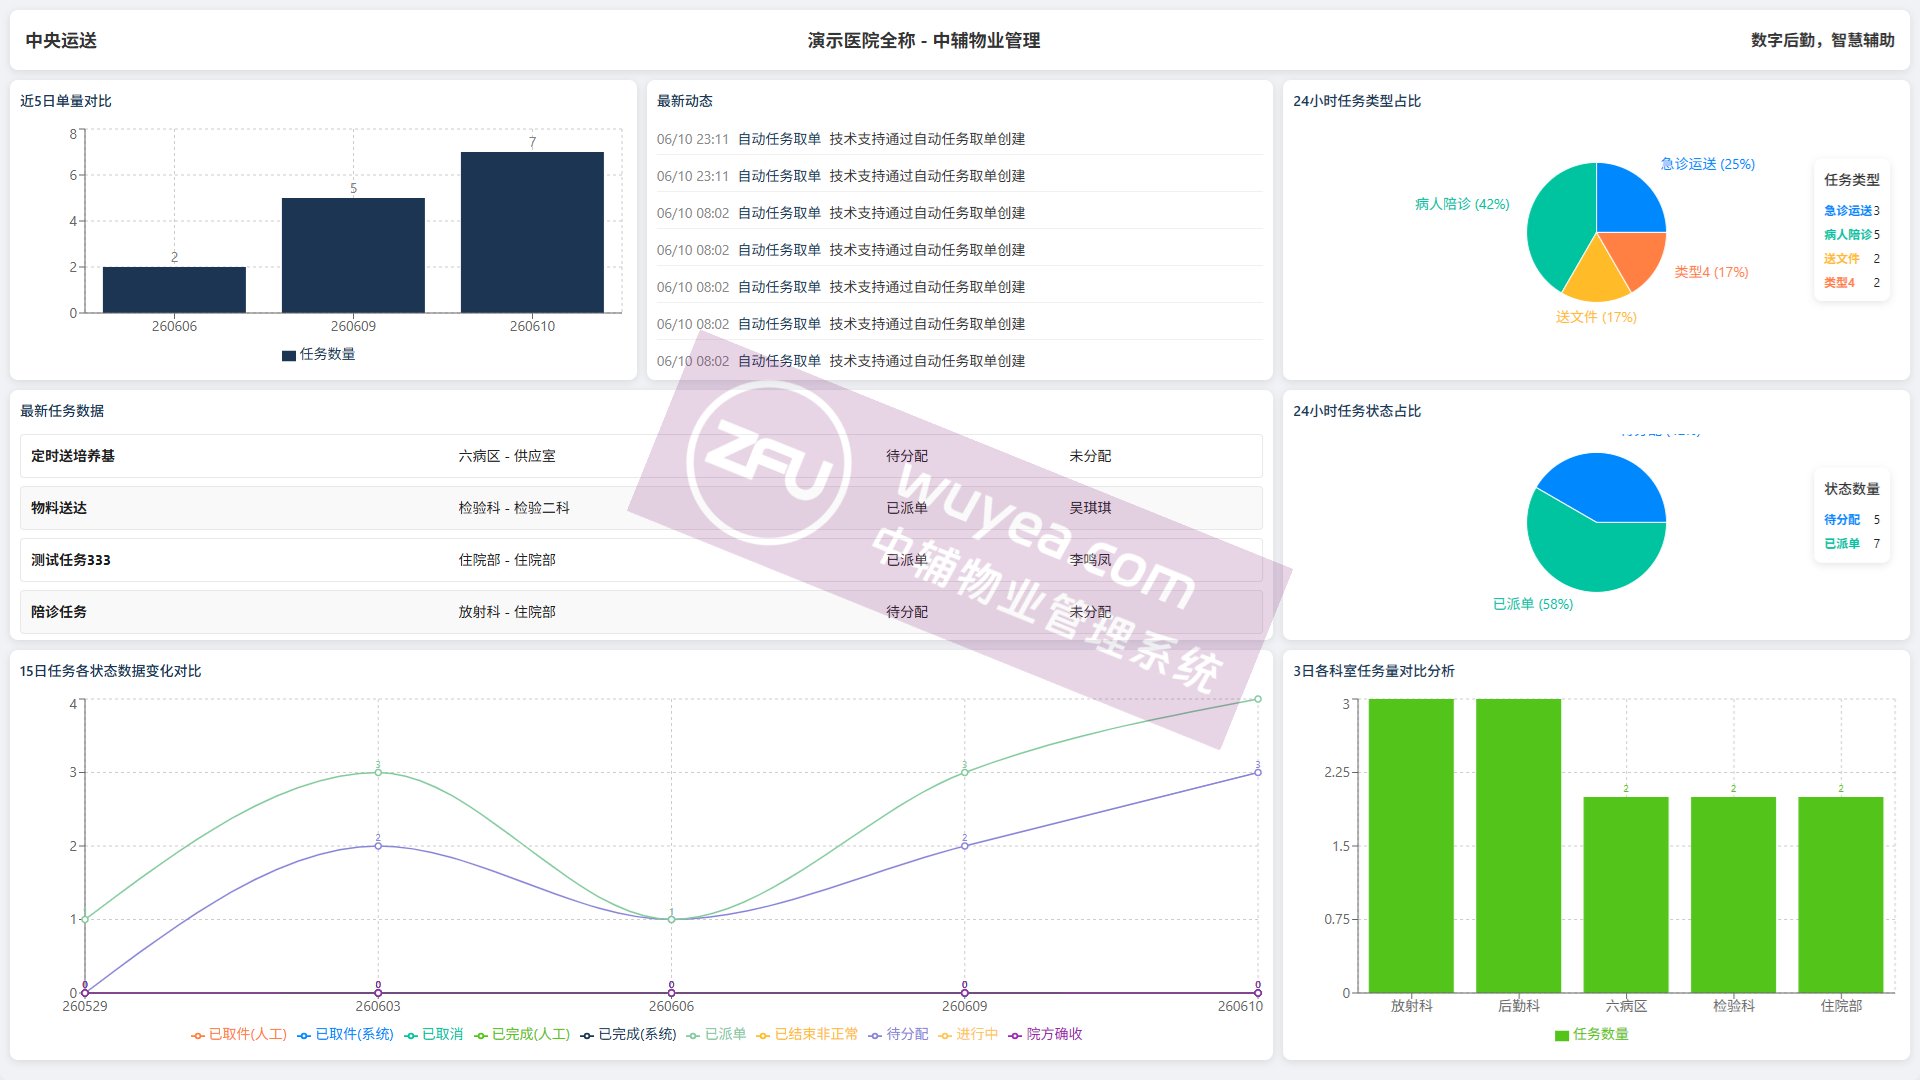Click the 24小时任务状态占比 heading

pyautogui.click(x=1357, y=411)
